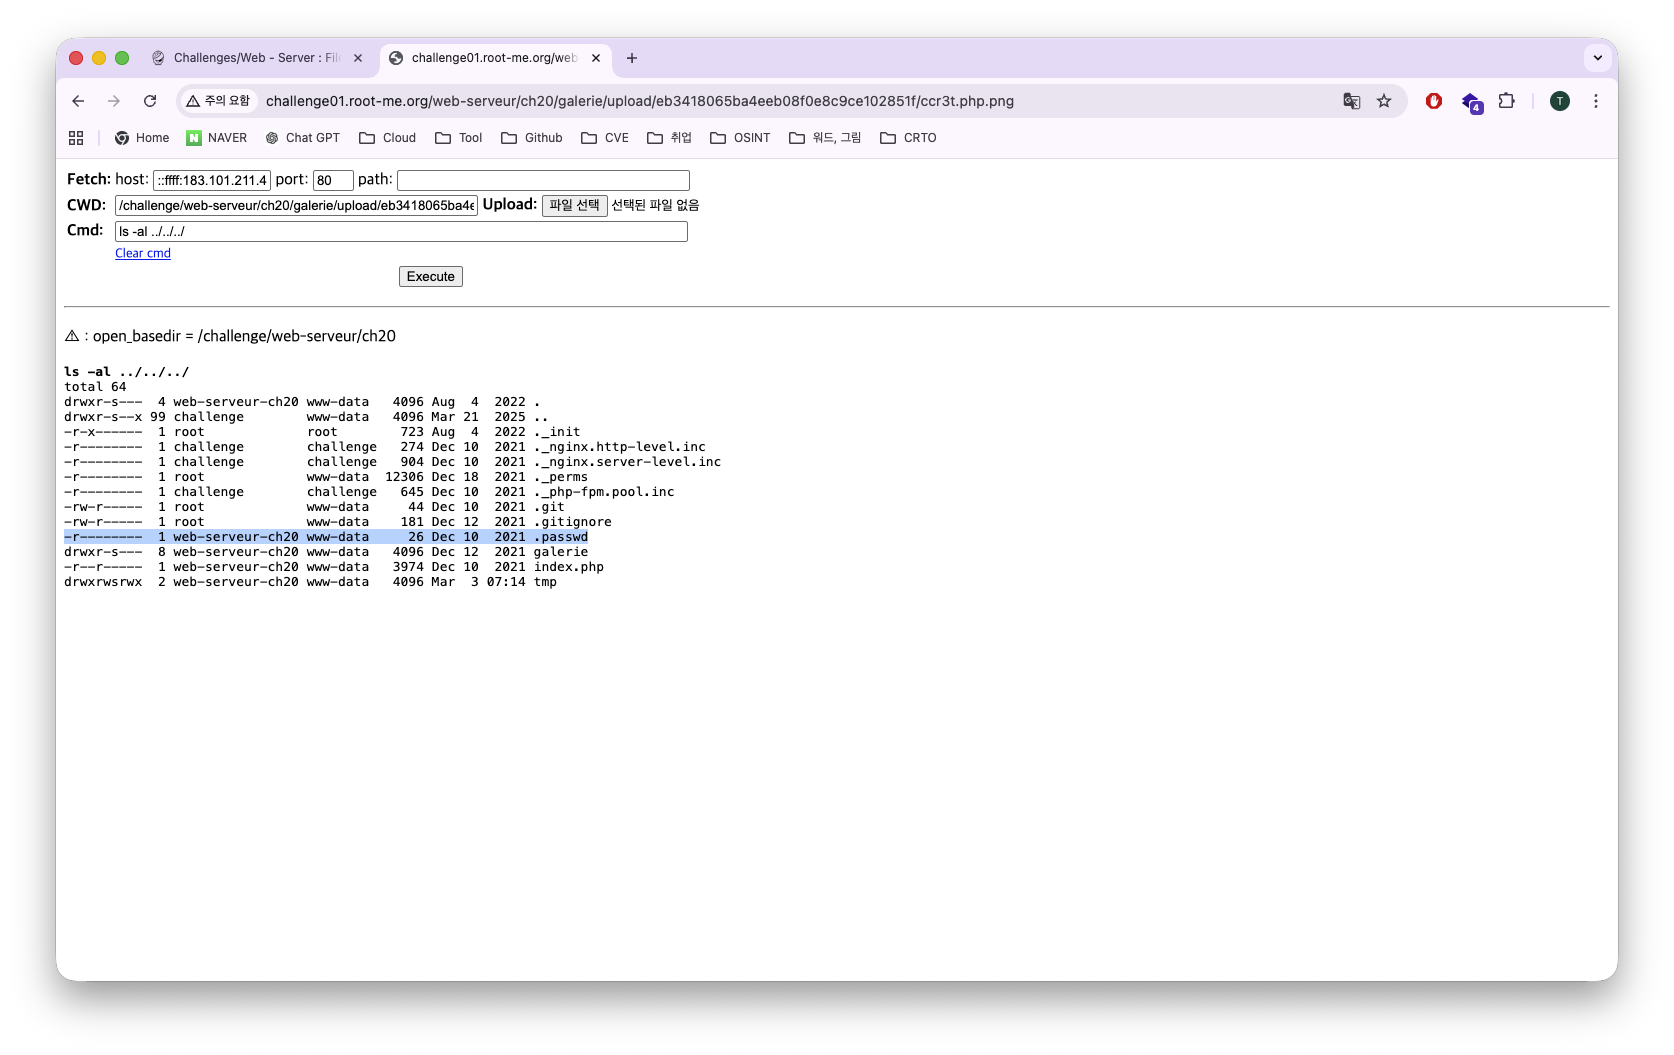Click the Clear cmd link

click(x=143, y=254)
